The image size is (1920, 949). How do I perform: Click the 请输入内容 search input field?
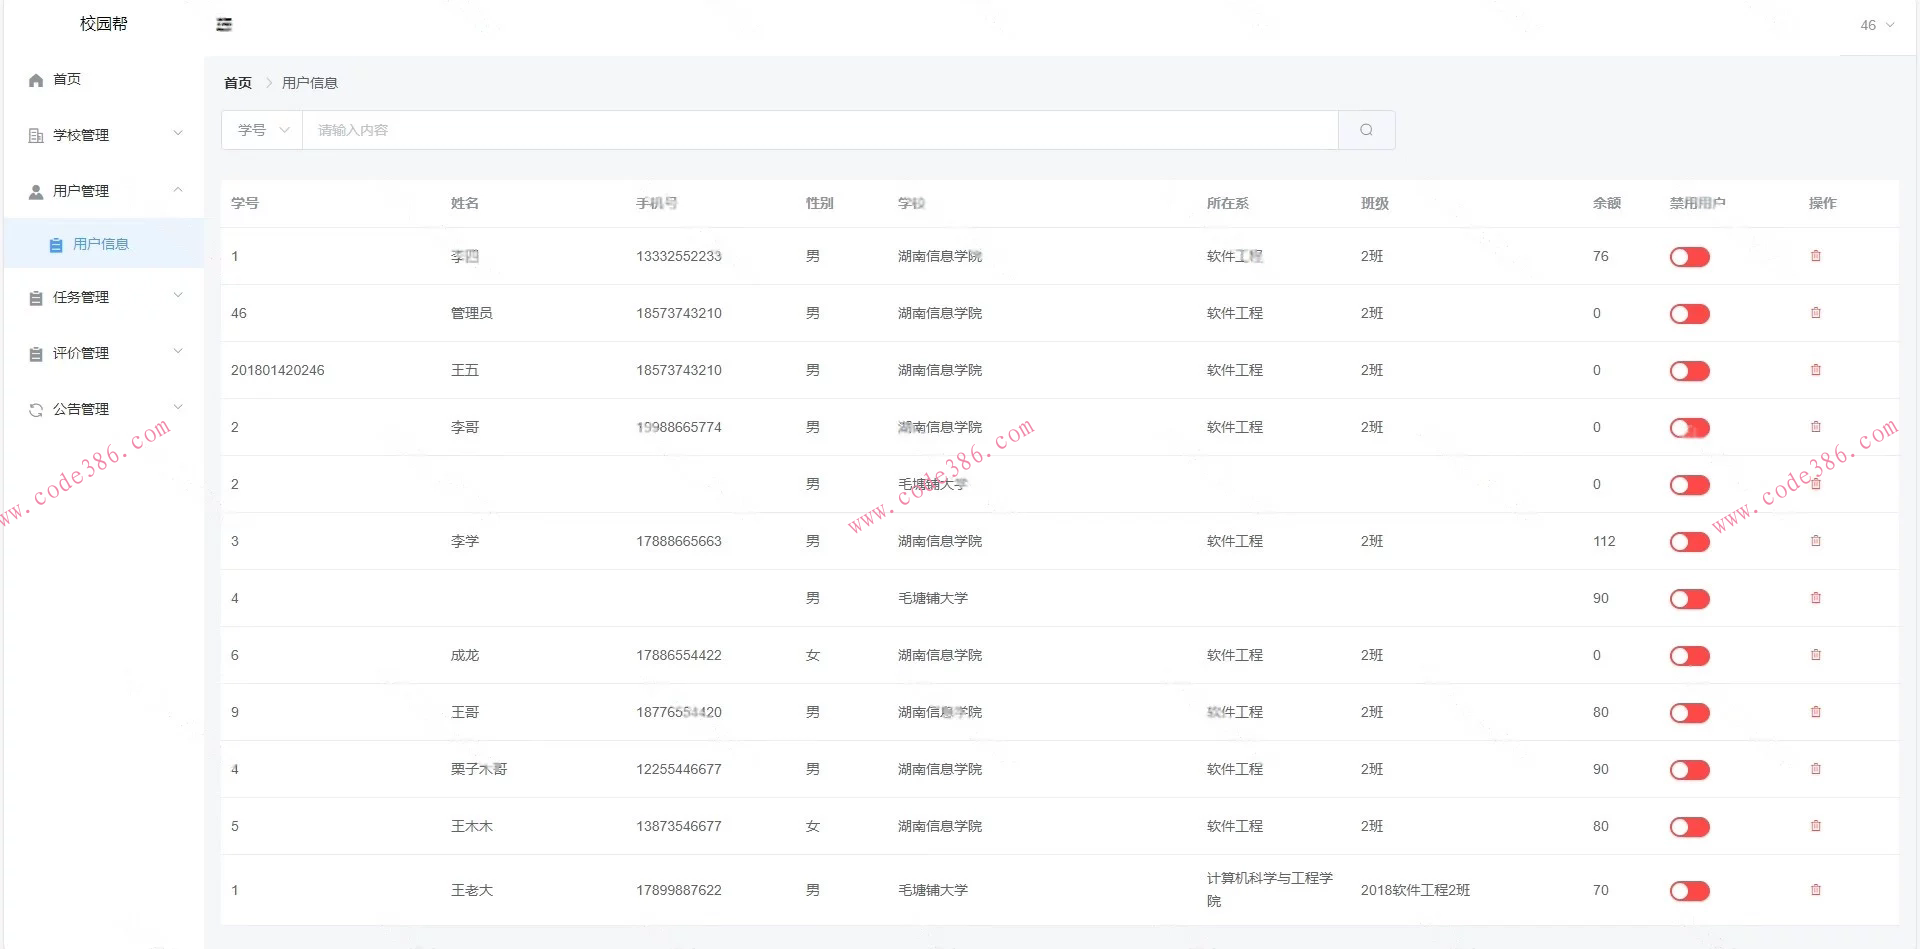pos(819,130)
